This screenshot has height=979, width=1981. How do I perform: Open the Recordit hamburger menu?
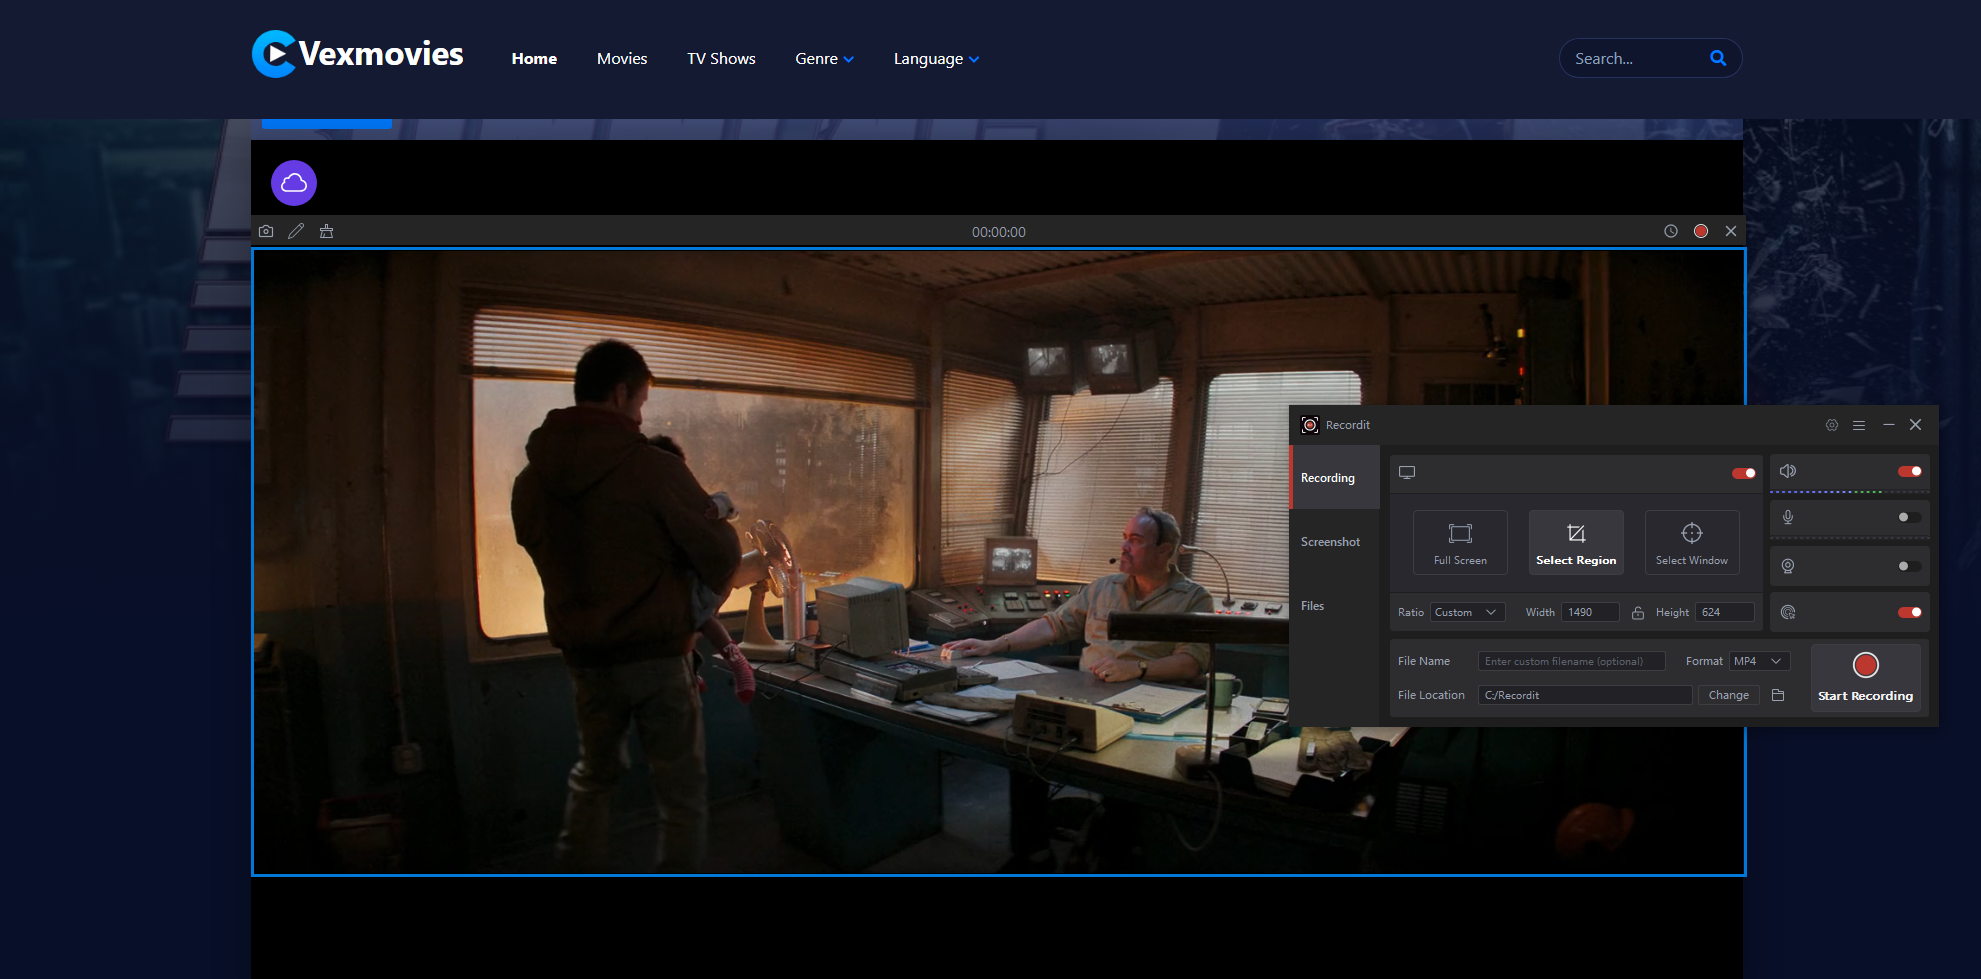1859,425
